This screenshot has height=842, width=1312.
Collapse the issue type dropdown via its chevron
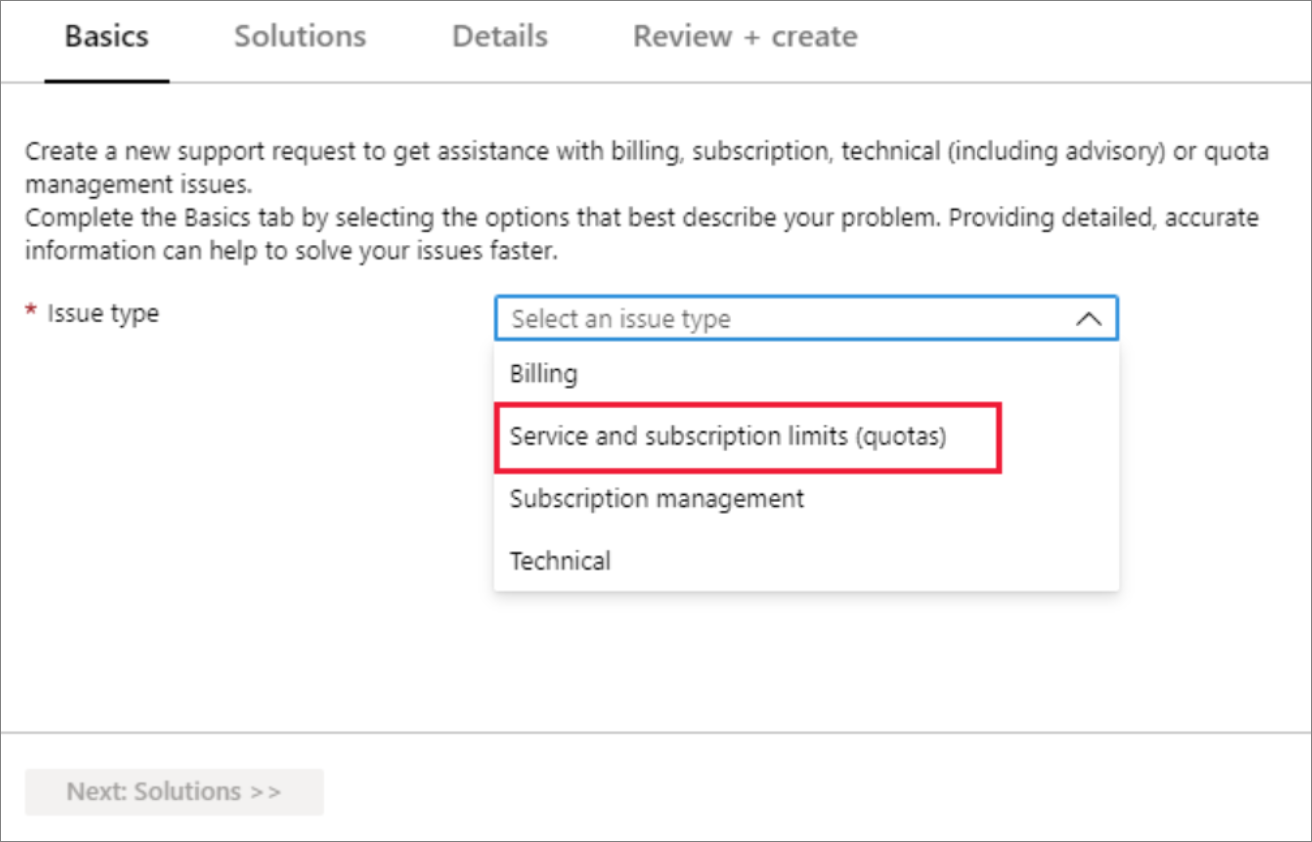point(1089,318)
